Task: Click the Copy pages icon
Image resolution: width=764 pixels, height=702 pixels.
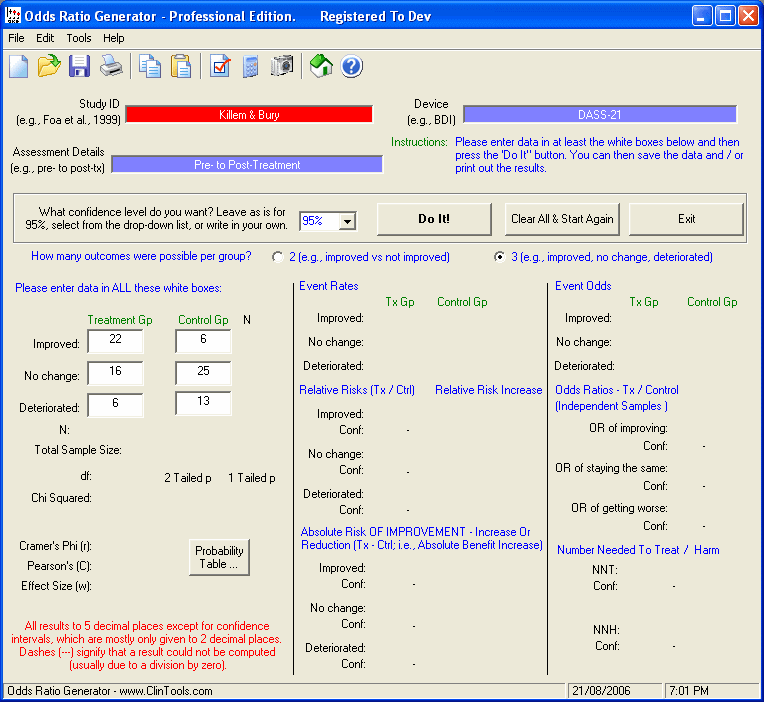Action: point(150,67)
